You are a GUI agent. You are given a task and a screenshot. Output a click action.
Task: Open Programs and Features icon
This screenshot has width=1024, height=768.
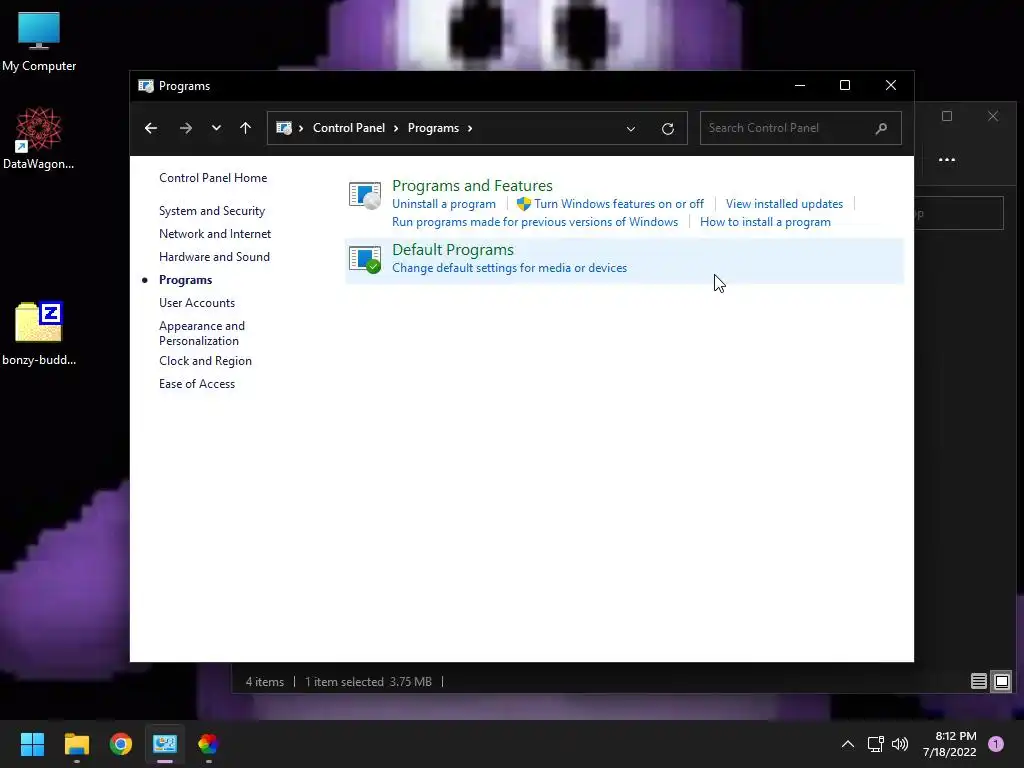[364, 195]
